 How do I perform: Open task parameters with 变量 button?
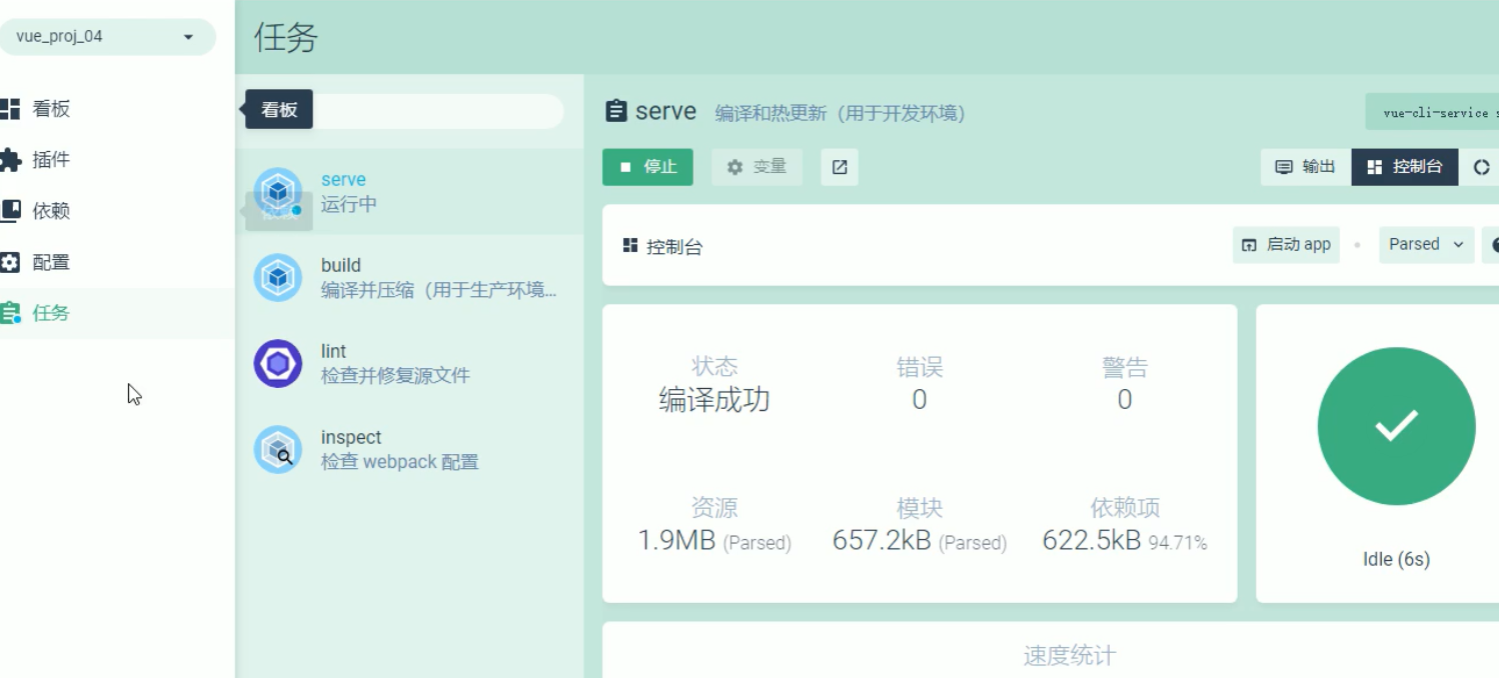click(757, 167)
